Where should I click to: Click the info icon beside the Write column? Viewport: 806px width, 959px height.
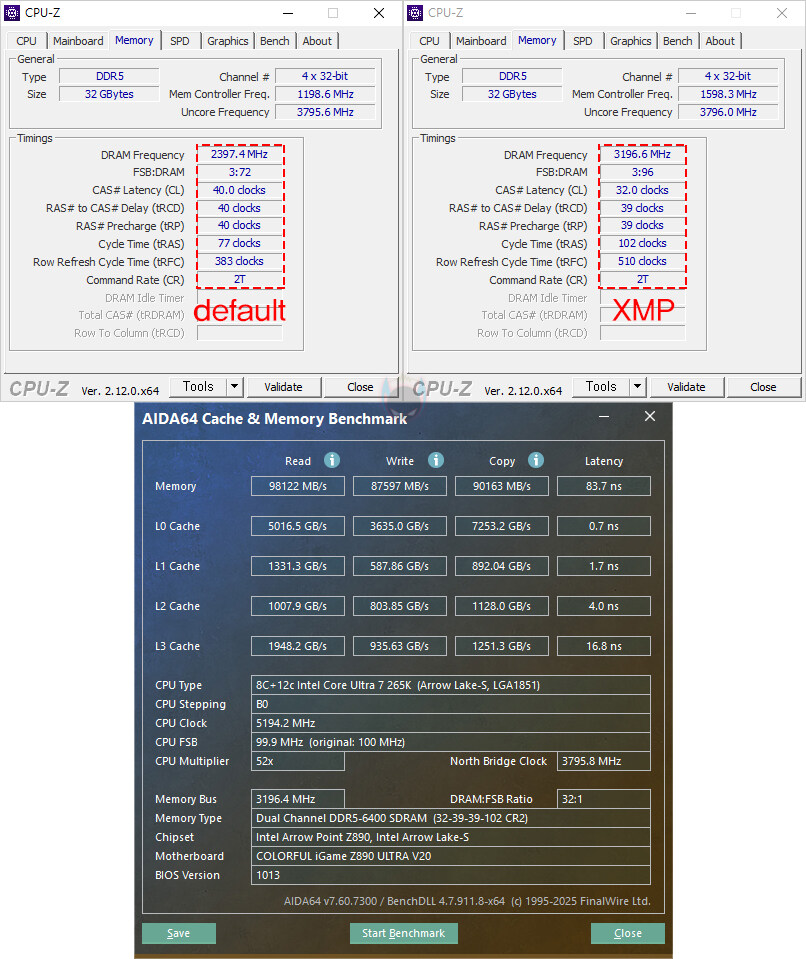(435, 461)
